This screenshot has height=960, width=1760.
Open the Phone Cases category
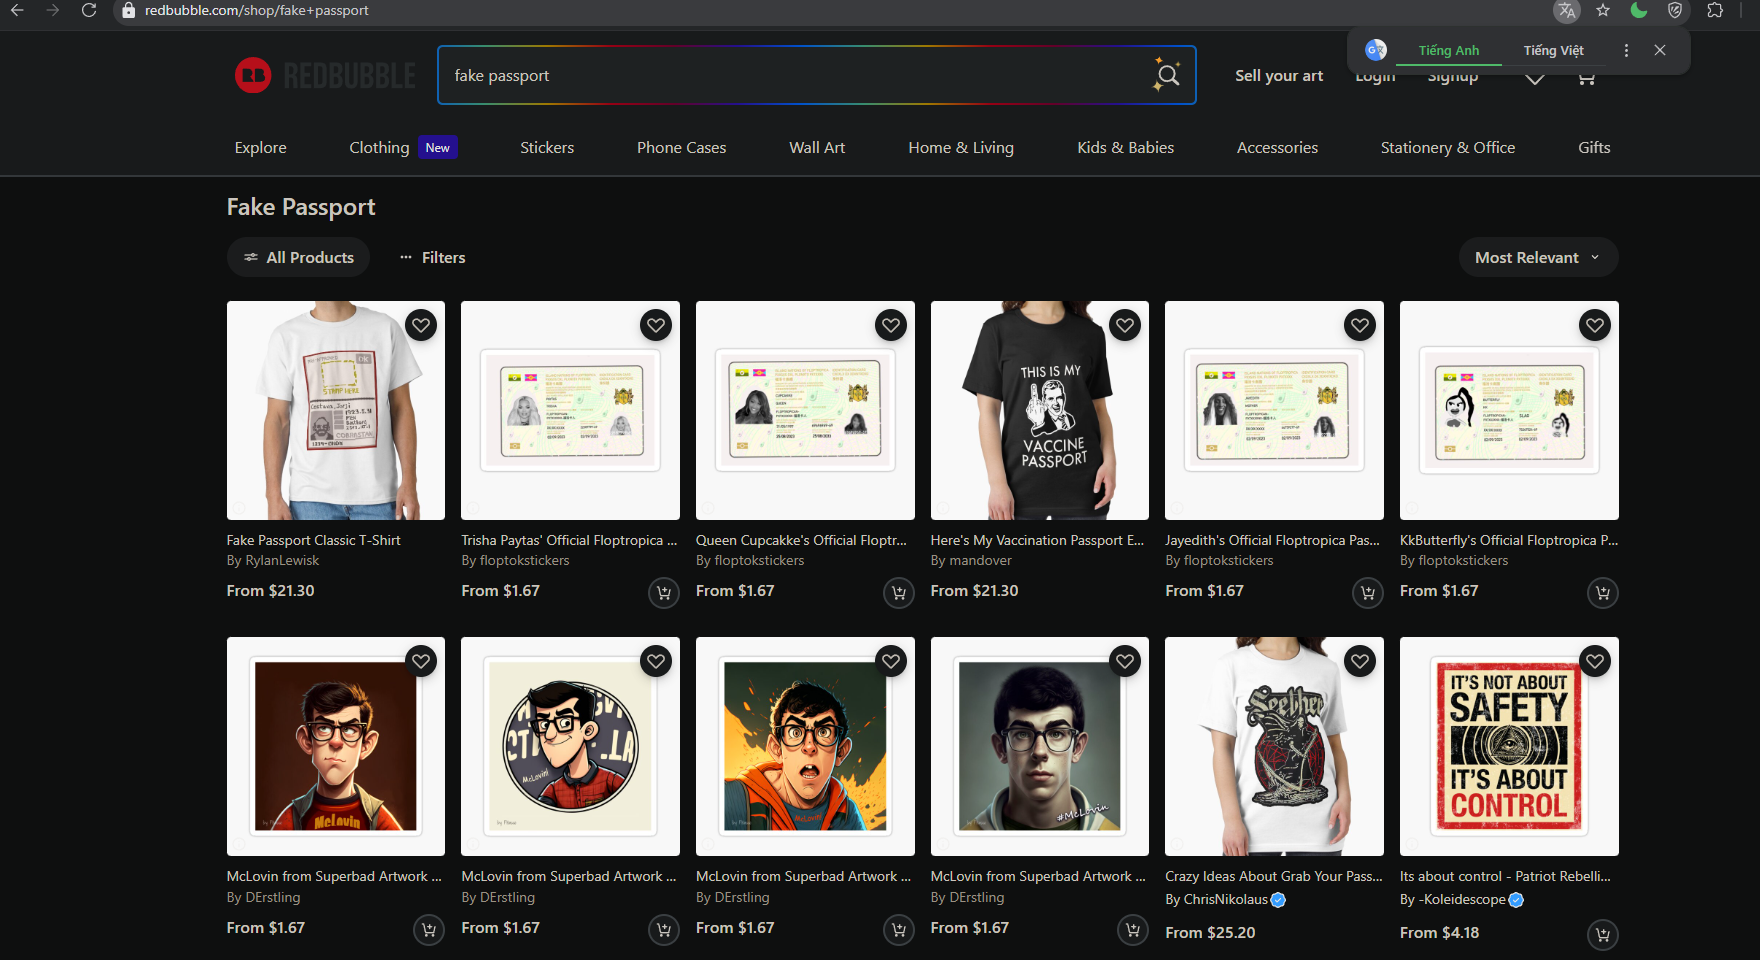pyautogui.click(x=681, y=147)
